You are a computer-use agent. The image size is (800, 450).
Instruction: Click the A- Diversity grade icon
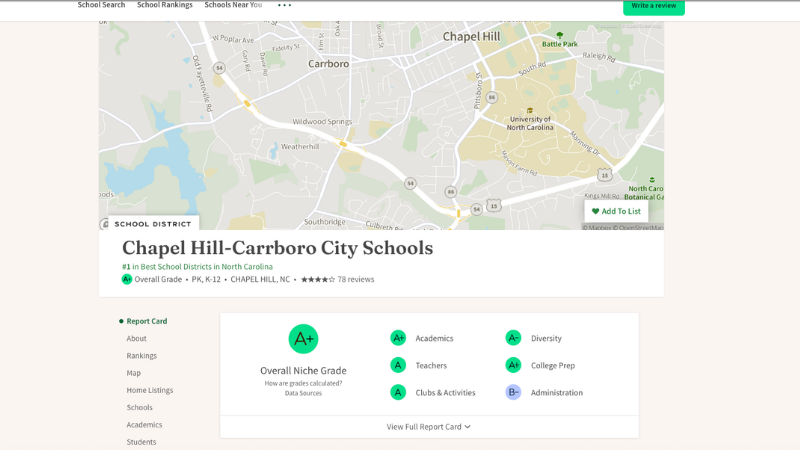click(x=513, y=338)
